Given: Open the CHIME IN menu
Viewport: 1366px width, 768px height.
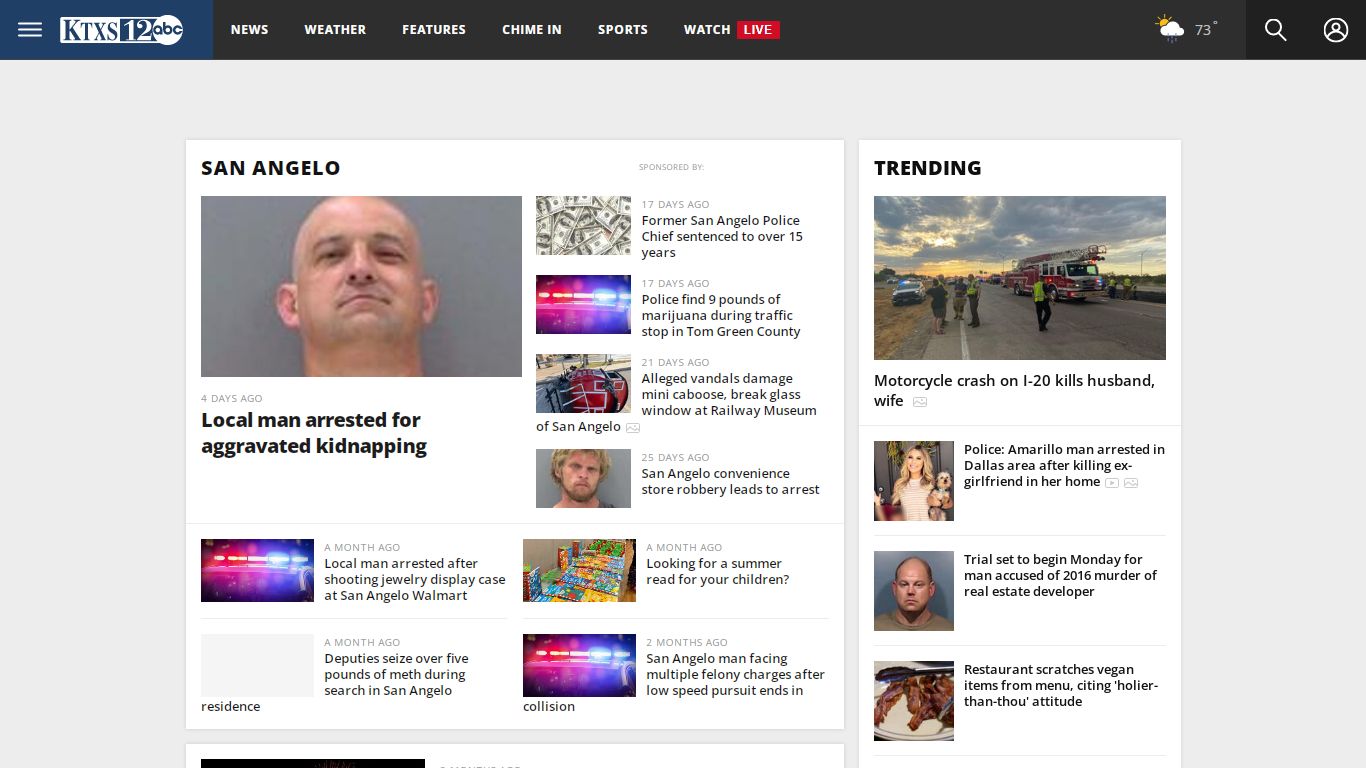Looking at the screenshot, I should (x=532, y=30).
